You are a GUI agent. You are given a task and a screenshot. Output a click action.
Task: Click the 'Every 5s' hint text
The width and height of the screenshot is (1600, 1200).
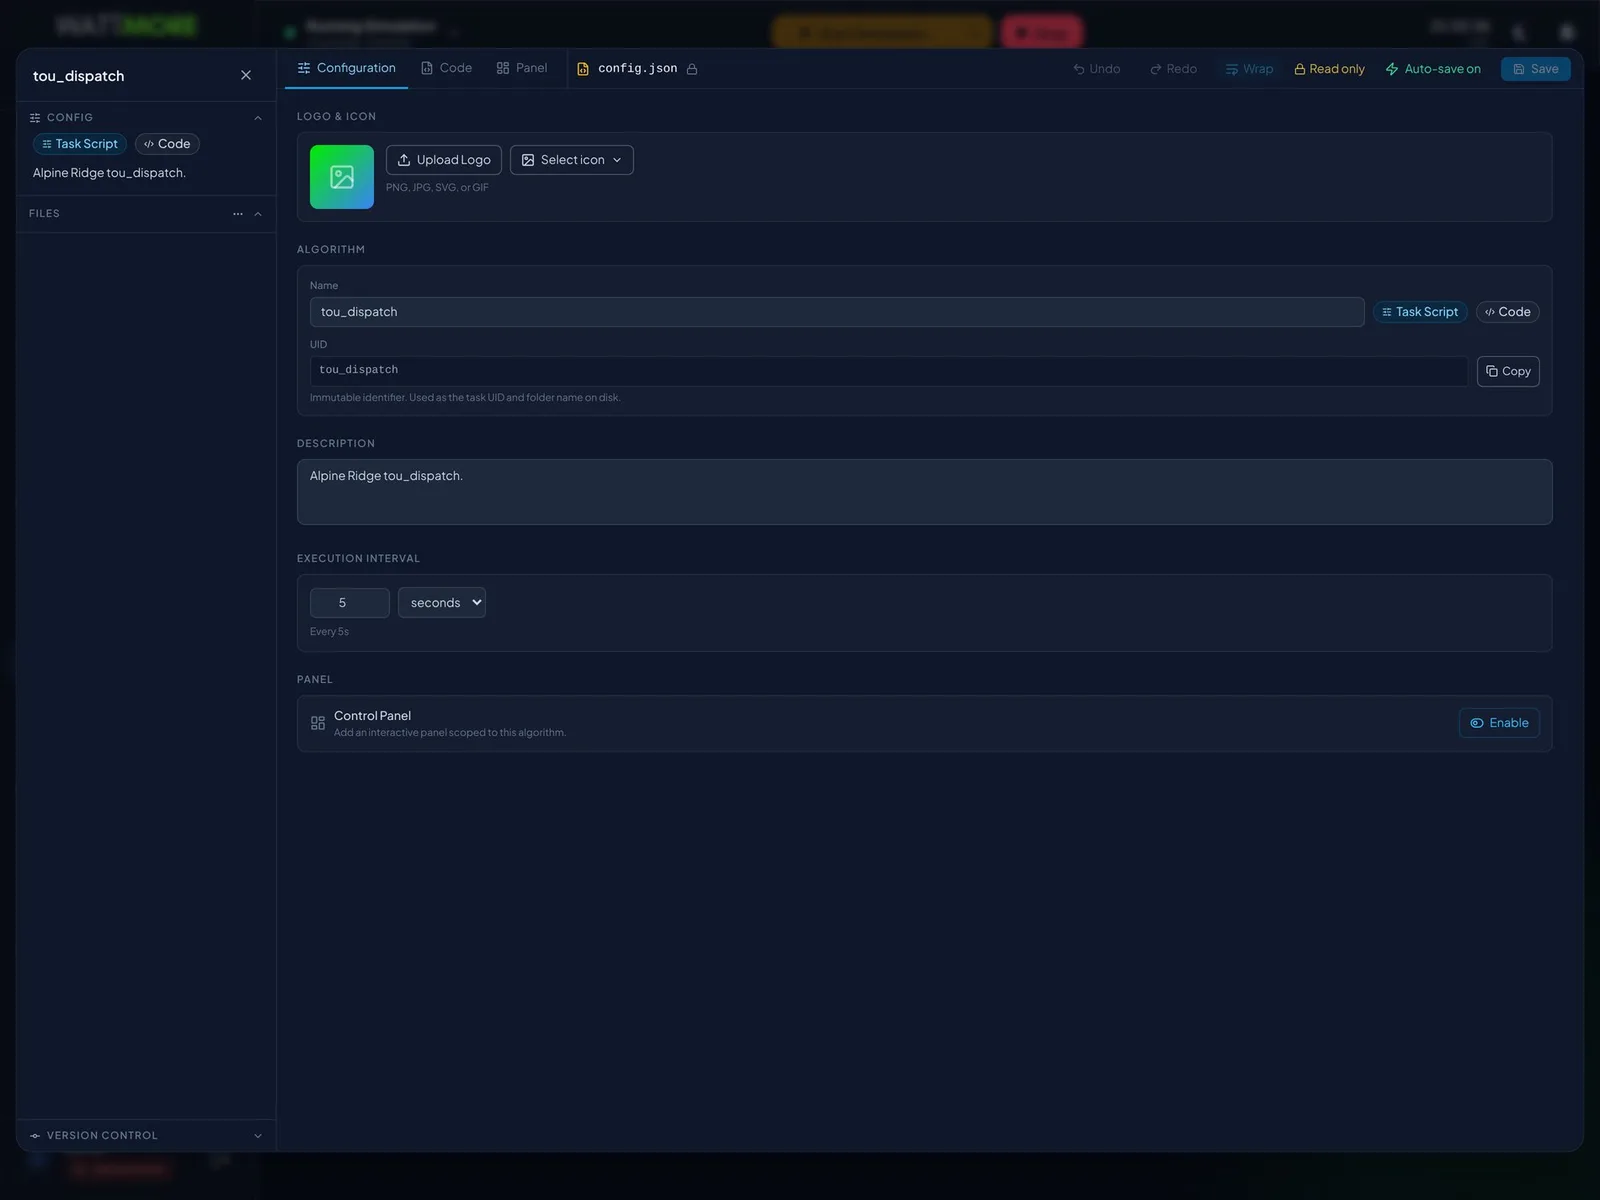coord(329,632)
